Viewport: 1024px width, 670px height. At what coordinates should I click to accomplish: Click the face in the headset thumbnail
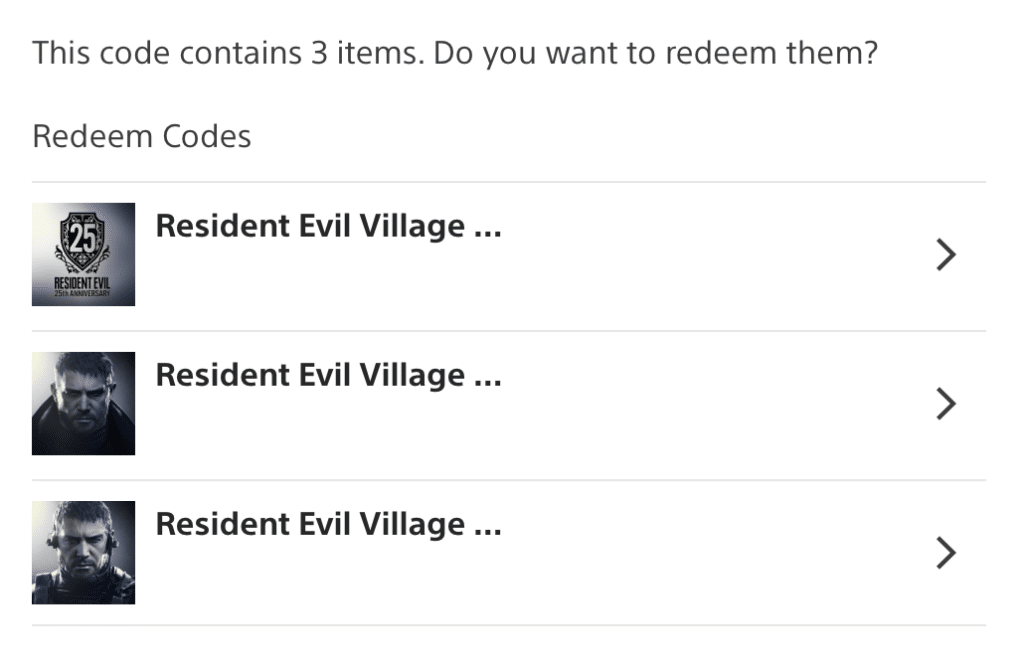coord(83,544)
